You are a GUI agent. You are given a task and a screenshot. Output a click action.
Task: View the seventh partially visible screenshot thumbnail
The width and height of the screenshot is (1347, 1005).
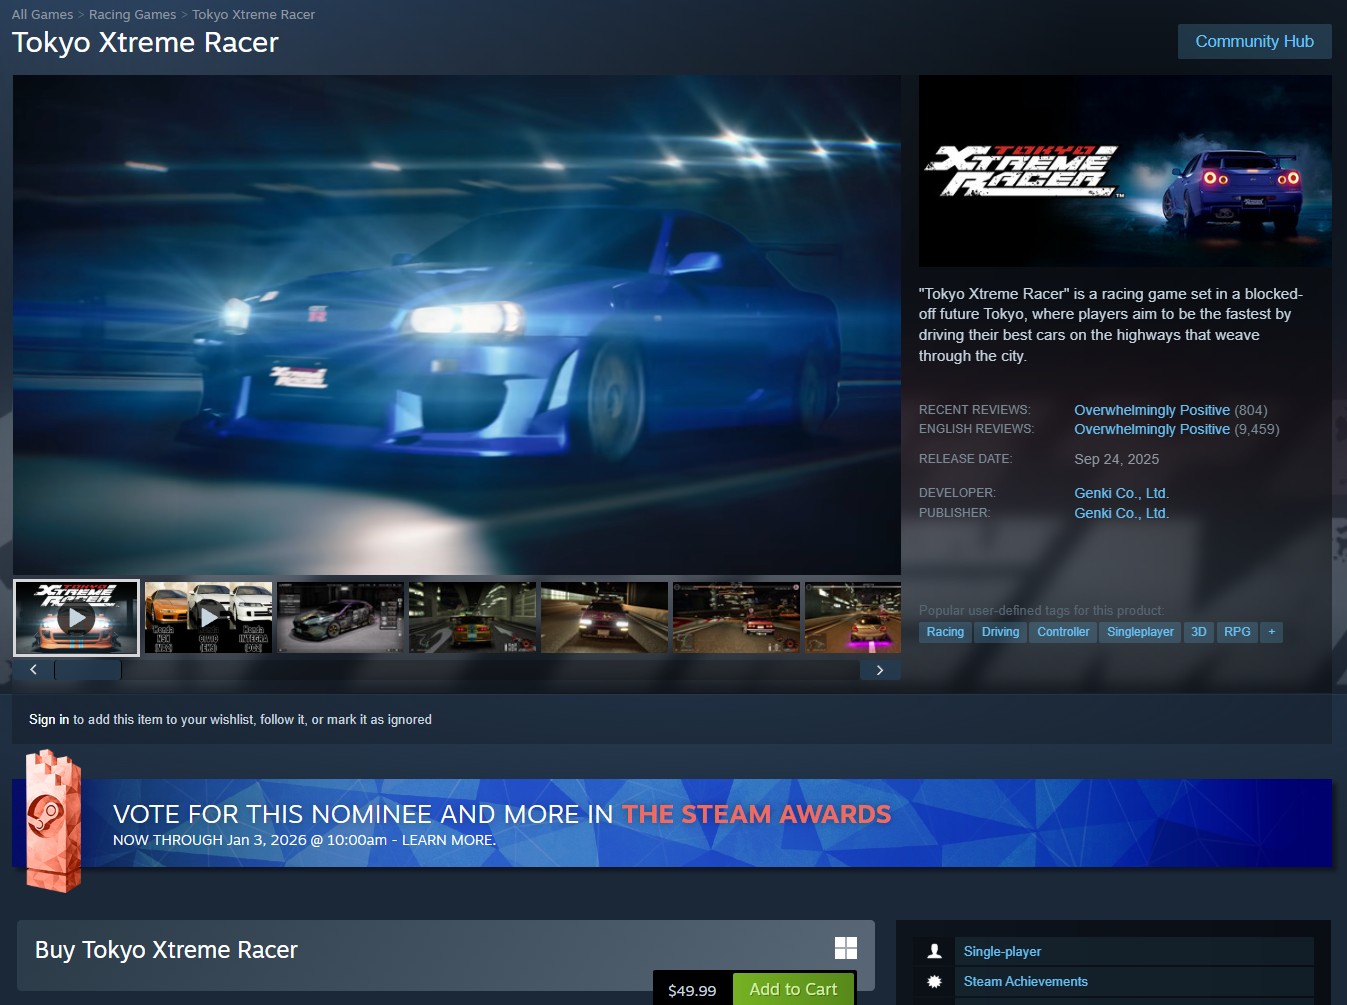tap(853, 618)
